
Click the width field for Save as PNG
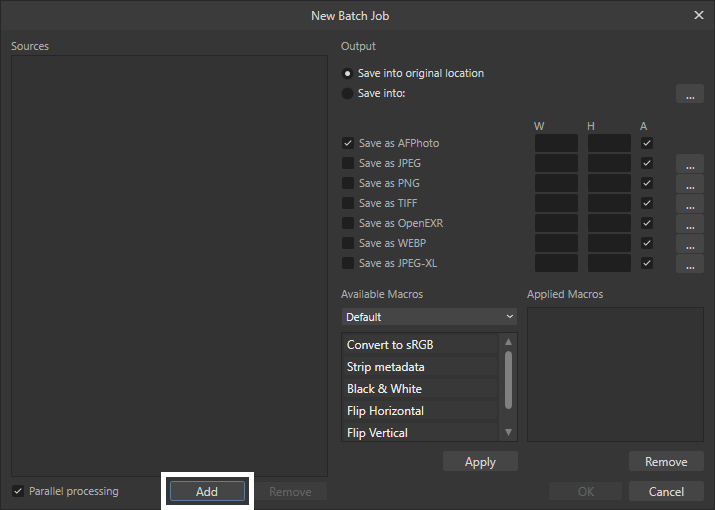[556, 183]
